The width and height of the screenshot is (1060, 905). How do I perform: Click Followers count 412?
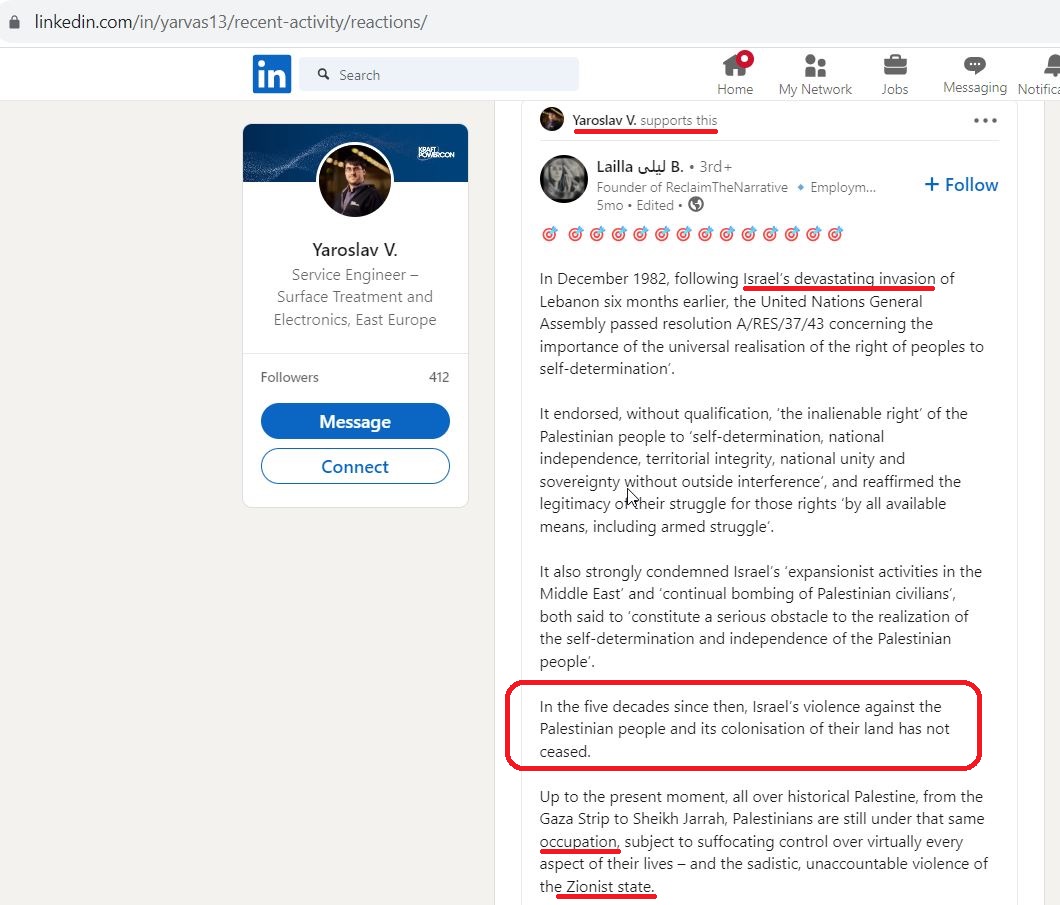pyautogui.click(x=439, y=377)
